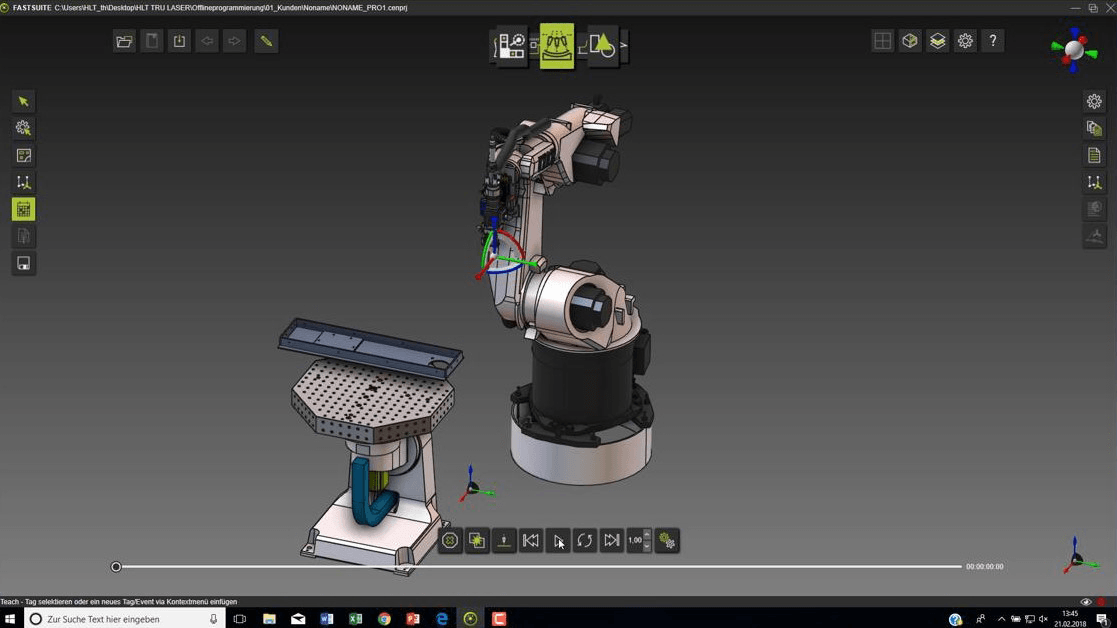Screen dimensions: 1117x628
Task: Click the redo arrow icon
Action: [x=234, y=41]
